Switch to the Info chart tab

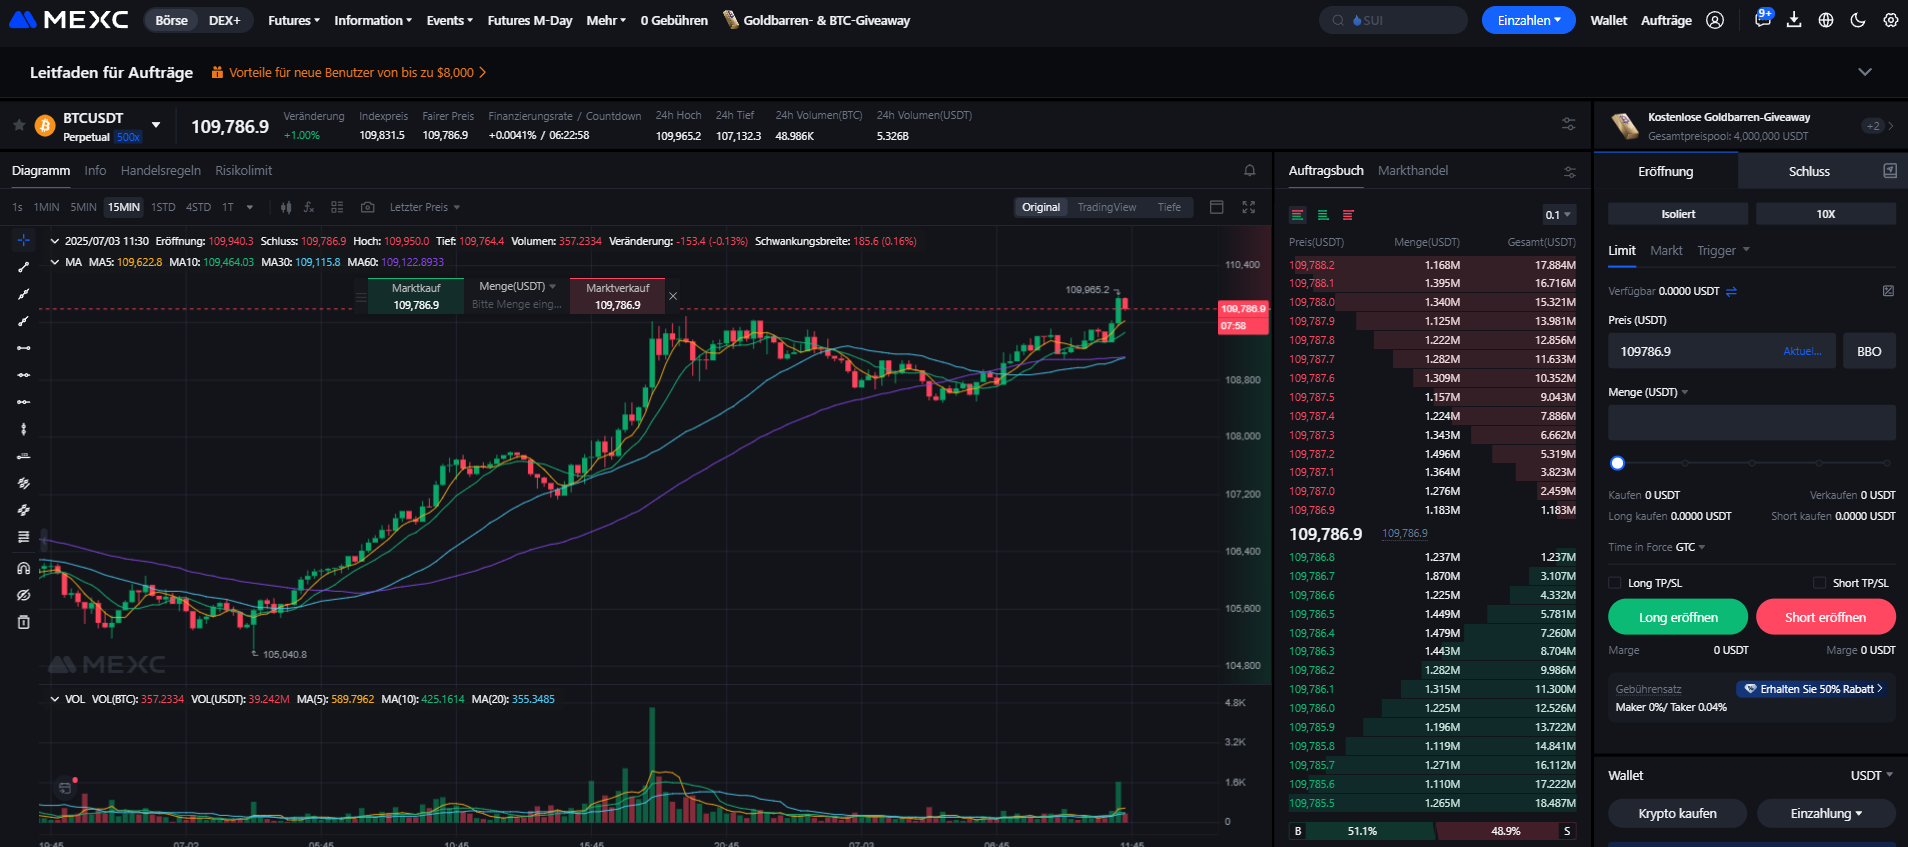tap(95, 171)
